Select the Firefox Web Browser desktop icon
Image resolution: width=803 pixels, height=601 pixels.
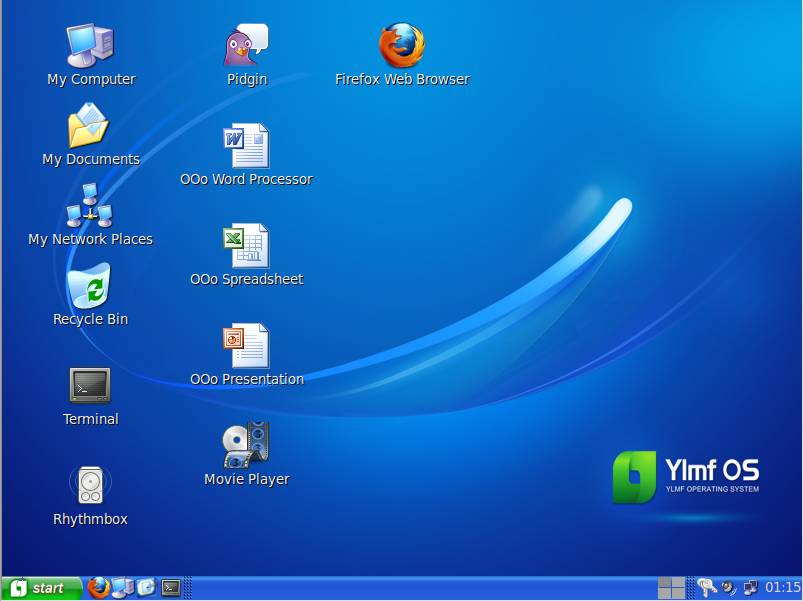(402, 46)
